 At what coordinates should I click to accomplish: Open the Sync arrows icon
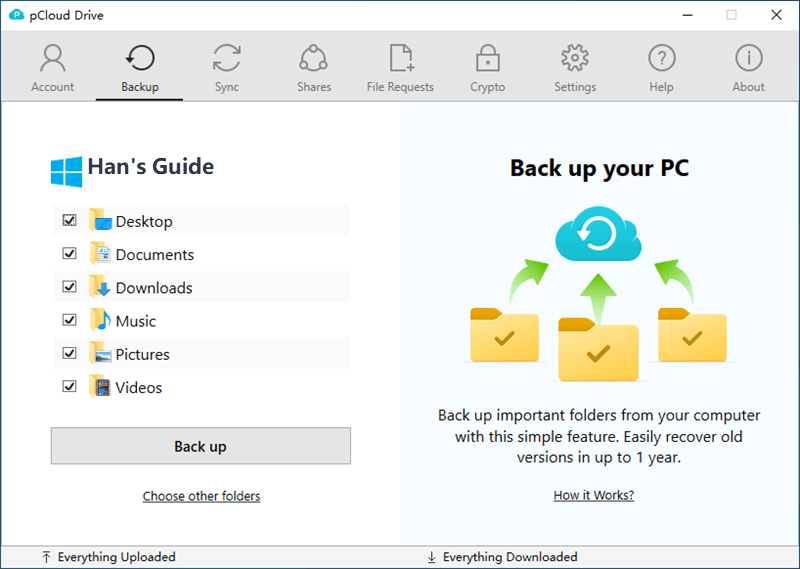coord(227,58)
